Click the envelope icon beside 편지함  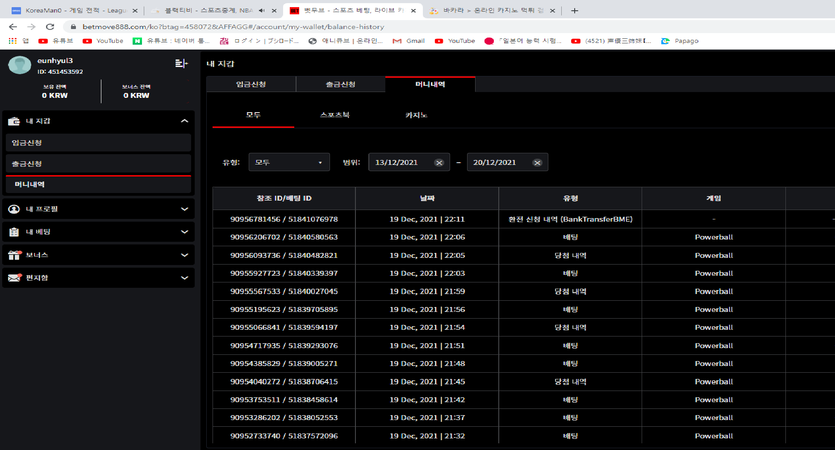click(14, 277)
